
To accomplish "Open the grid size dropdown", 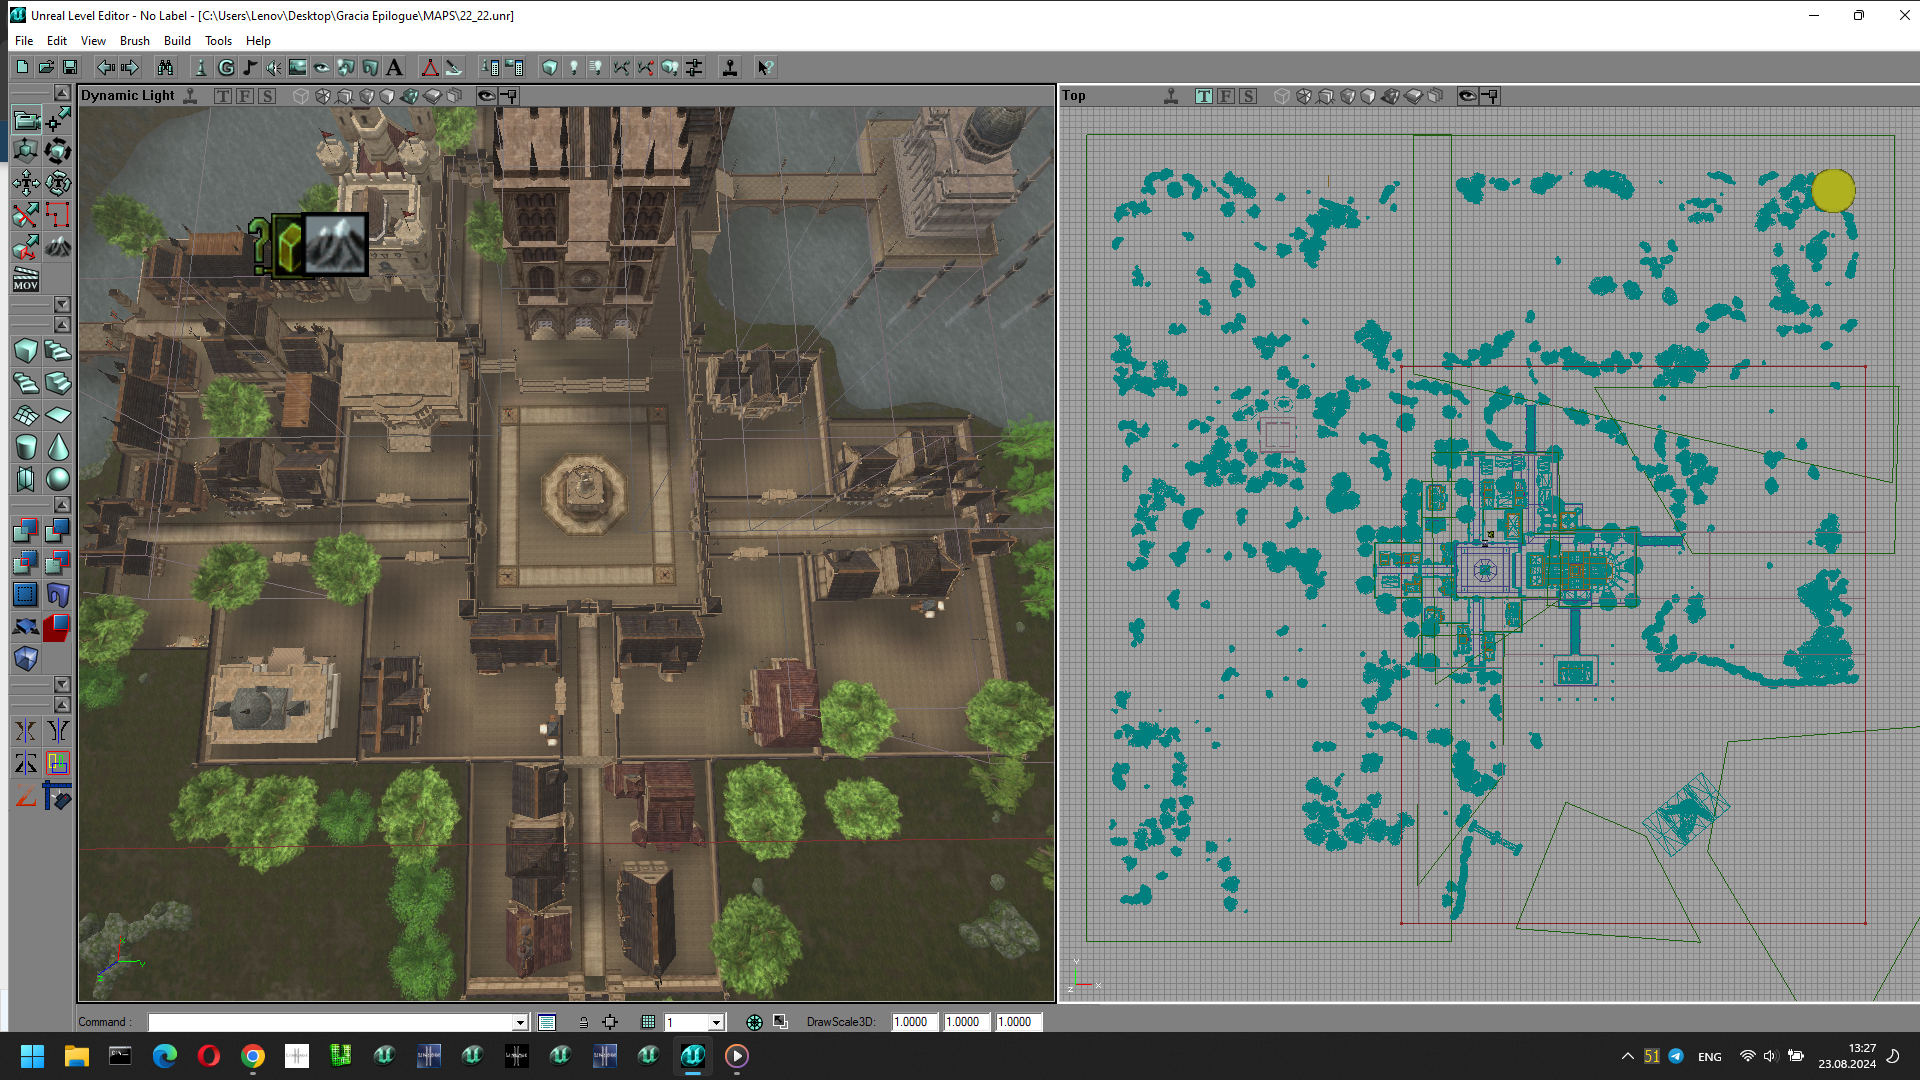I will 716,1022.
